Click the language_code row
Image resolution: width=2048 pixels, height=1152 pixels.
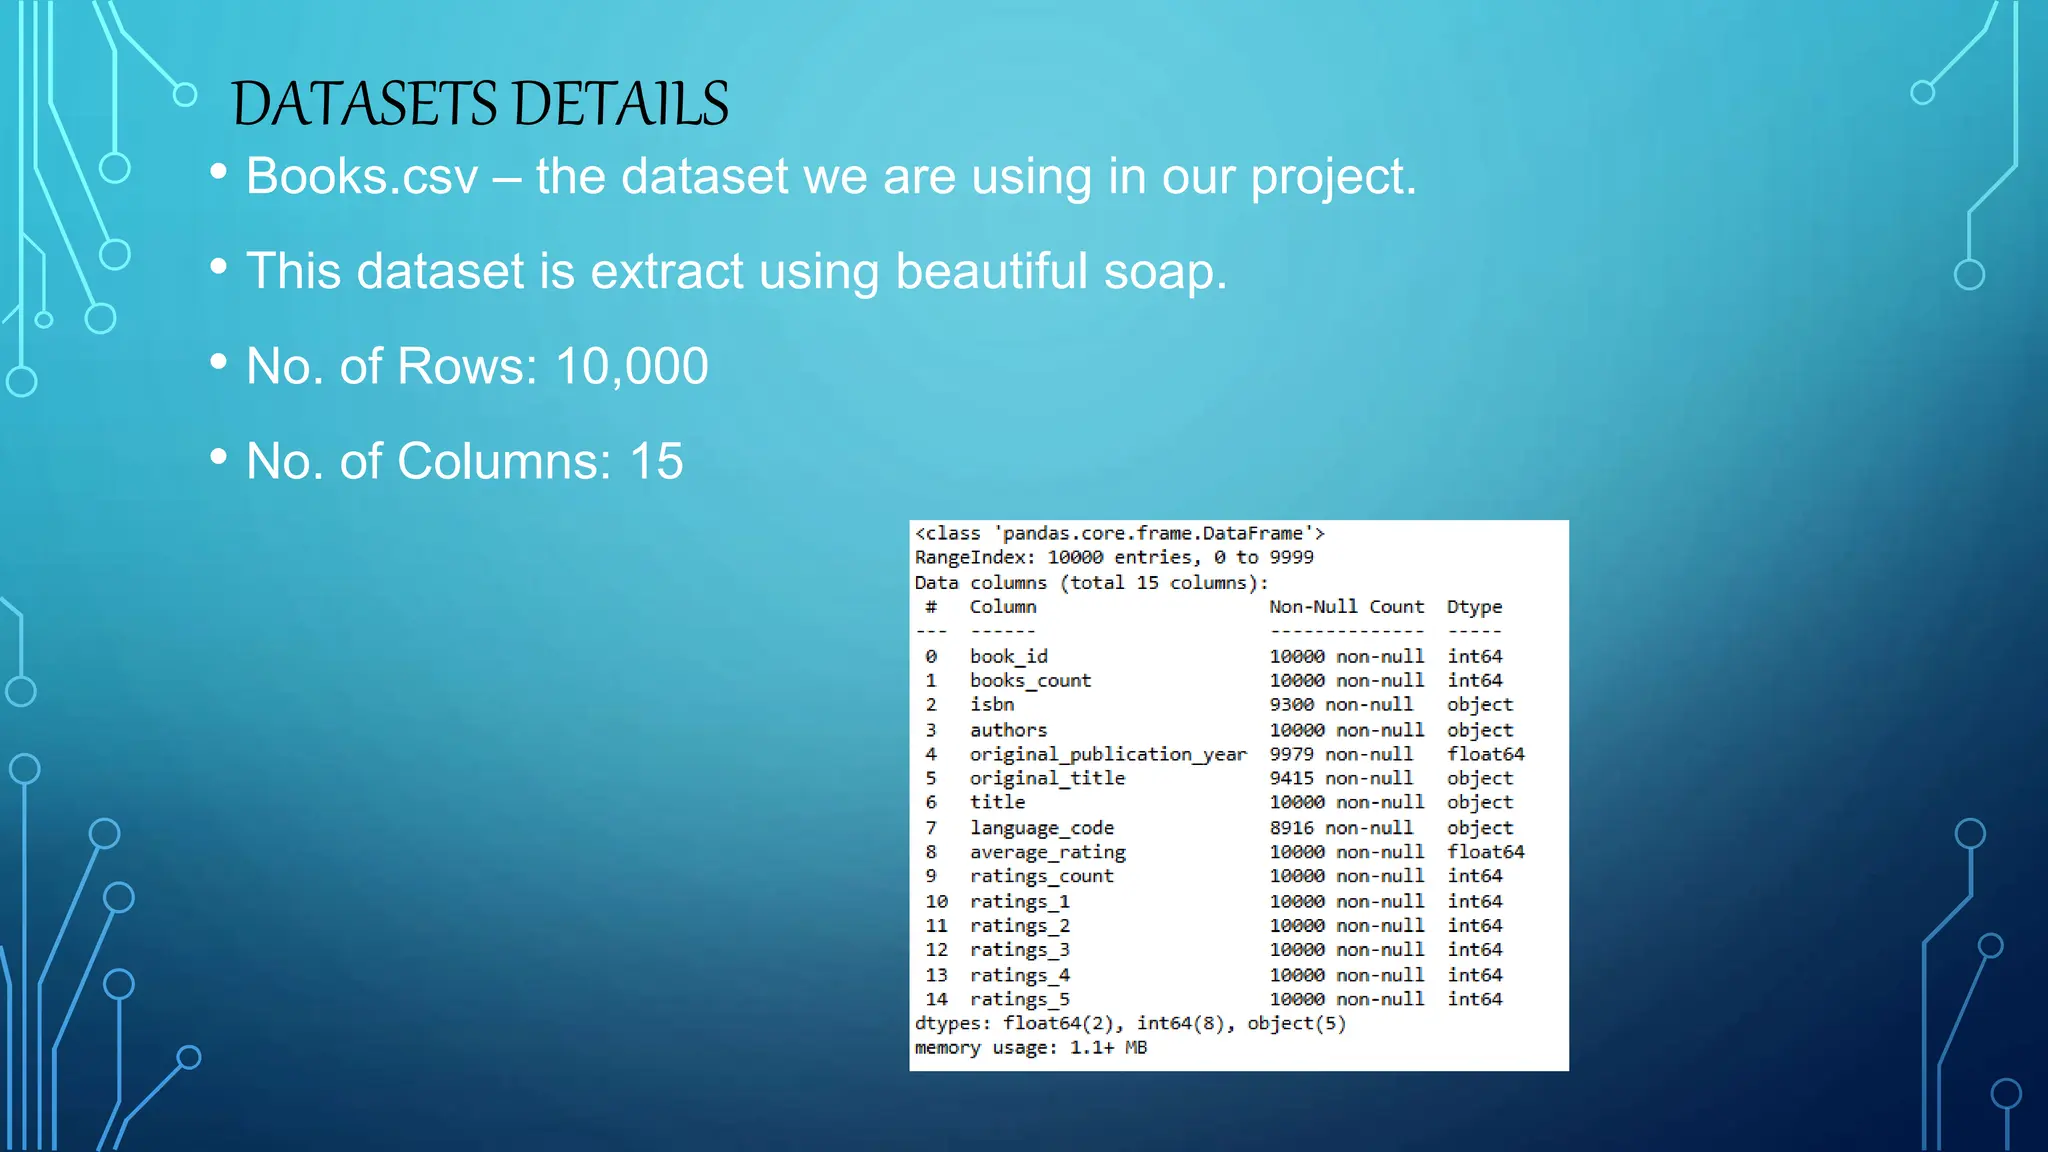[x=1041, y=828]
